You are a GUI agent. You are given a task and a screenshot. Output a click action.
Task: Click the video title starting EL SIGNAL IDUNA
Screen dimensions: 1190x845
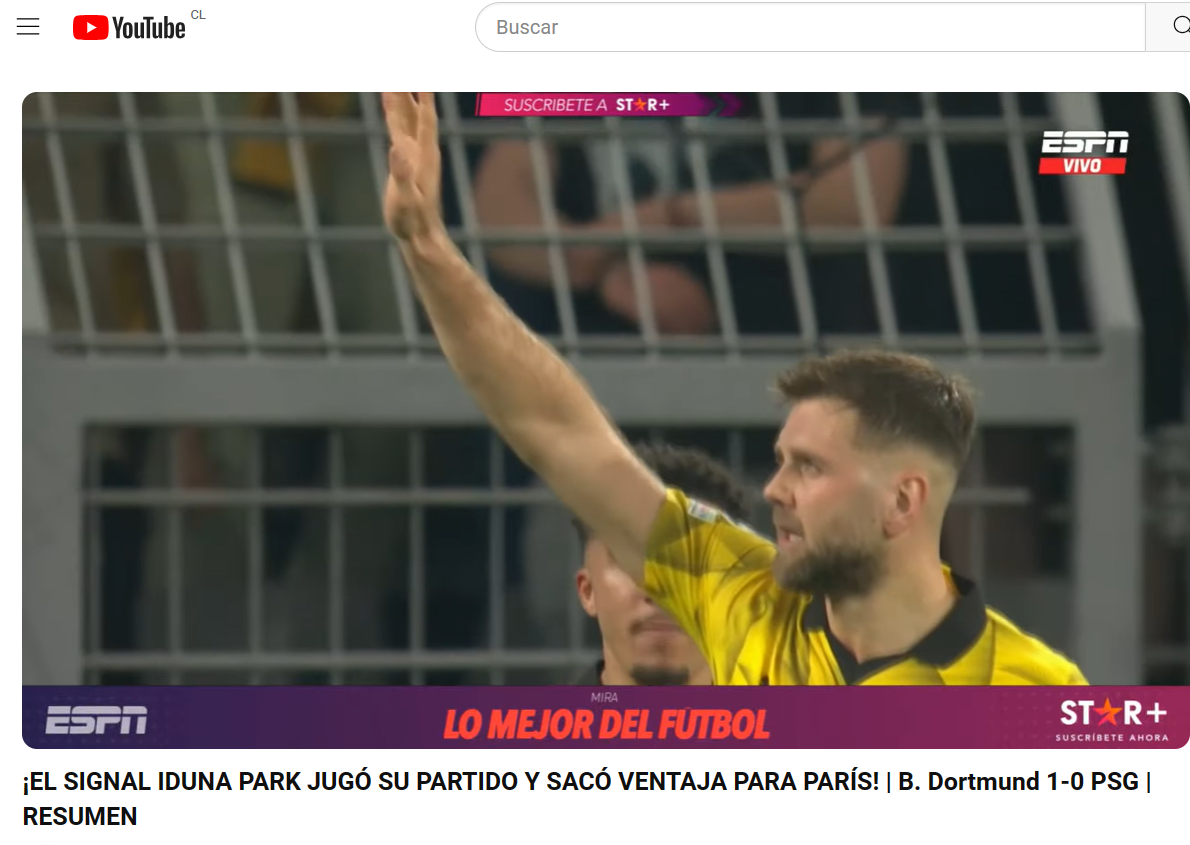(x=587, y=799)
